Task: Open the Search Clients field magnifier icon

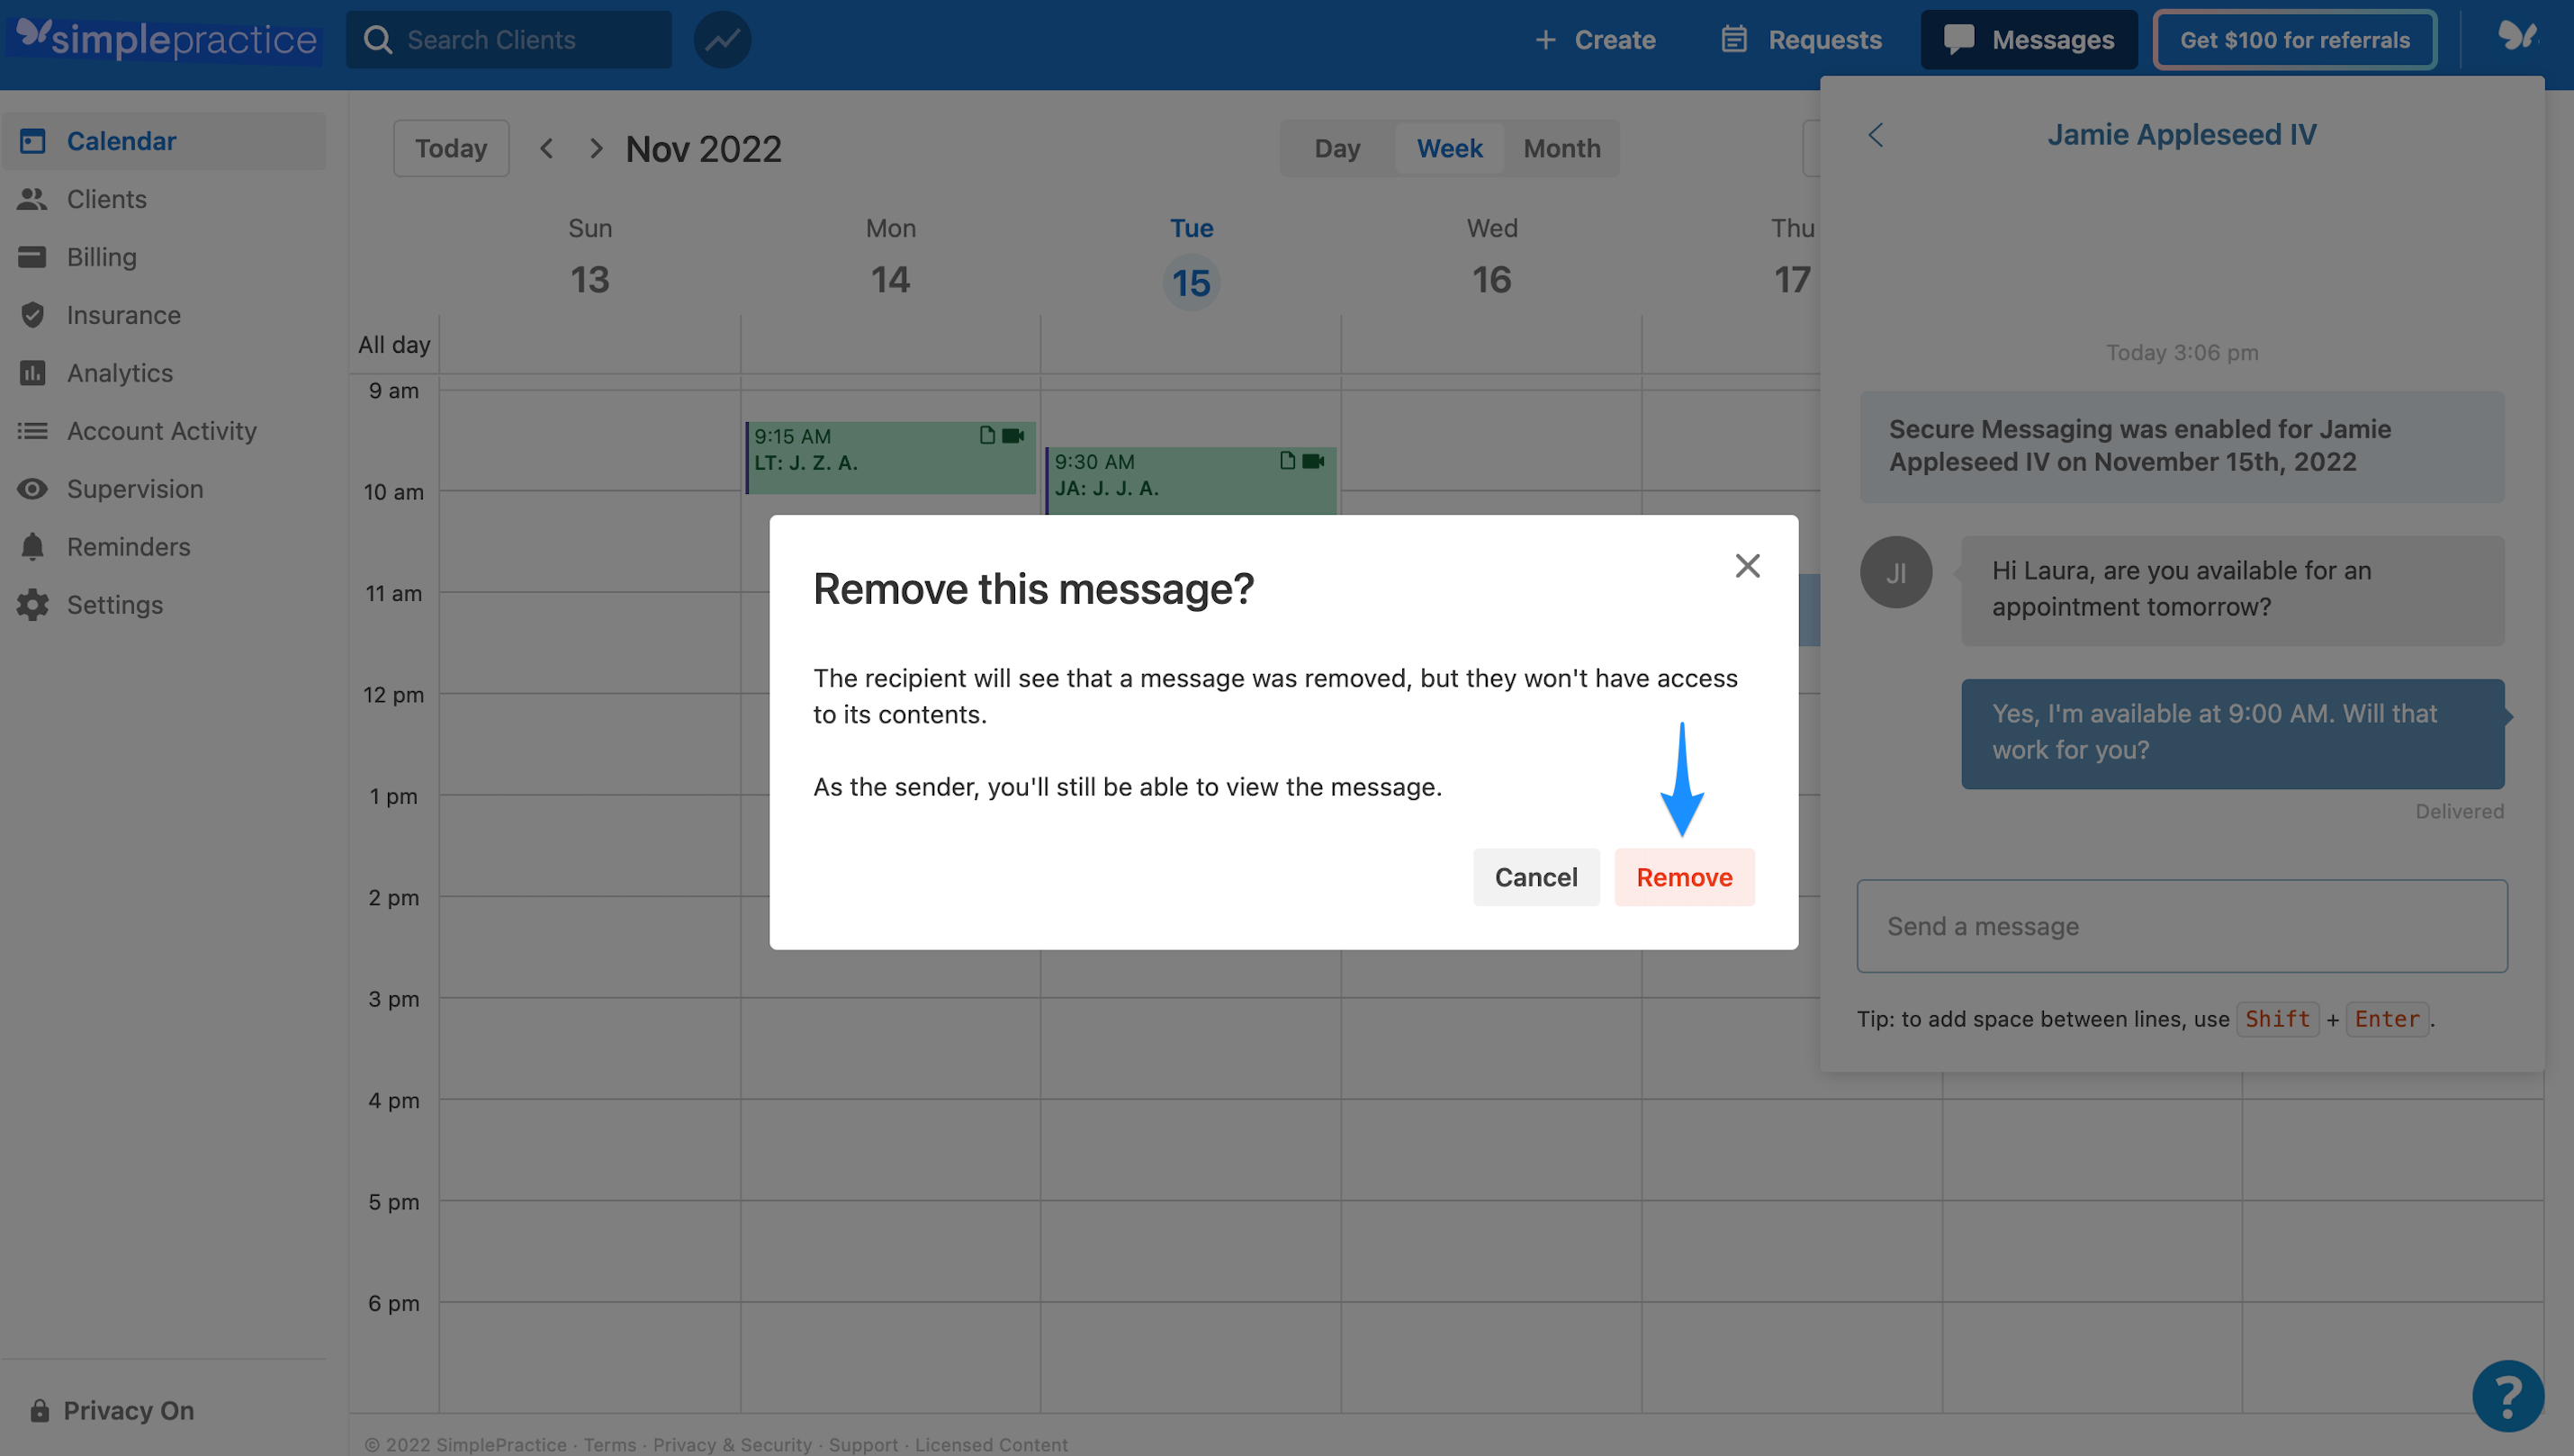Action: click(378, 39)
